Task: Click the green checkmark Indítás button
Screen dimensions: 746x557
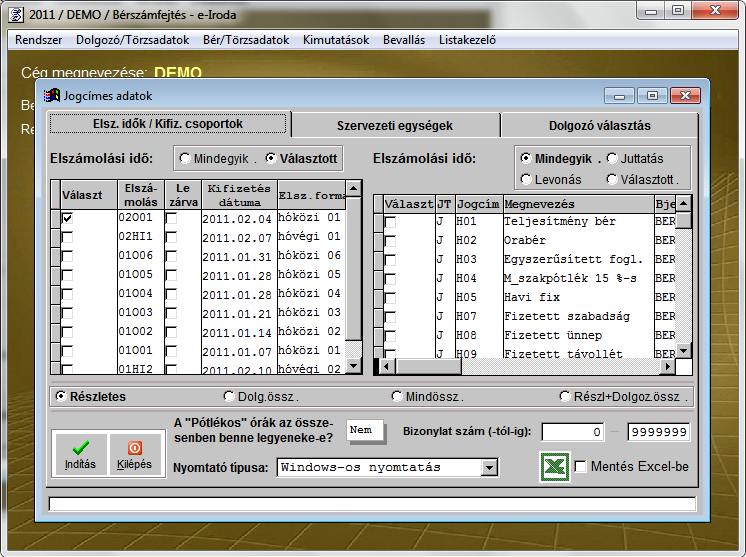Action: [x=79, y=456]
